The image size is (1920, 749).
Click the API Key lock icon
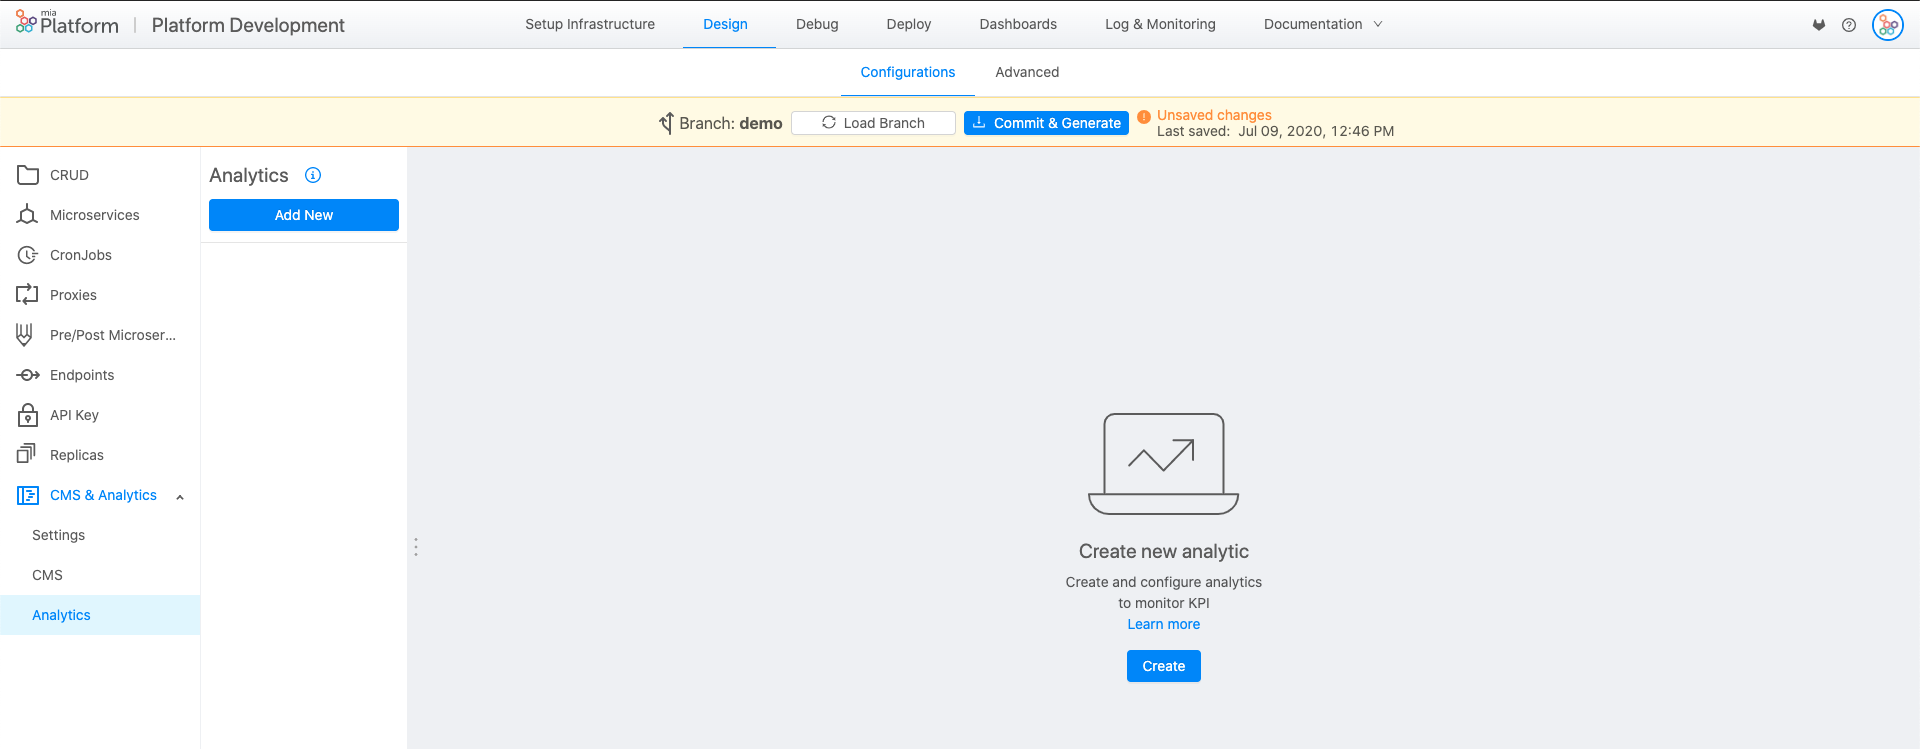click(28, 415)
